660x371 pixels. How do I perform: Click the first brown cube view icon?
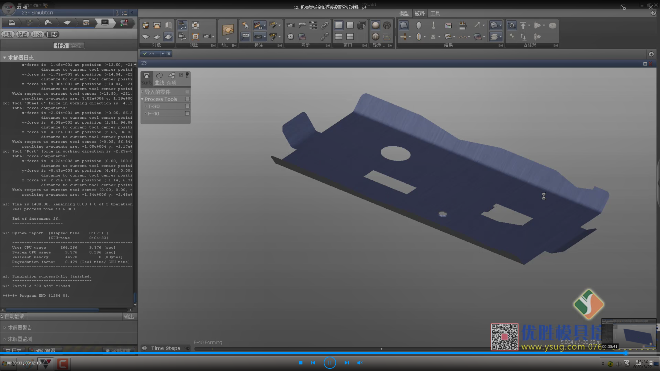[x=145, y=25]
